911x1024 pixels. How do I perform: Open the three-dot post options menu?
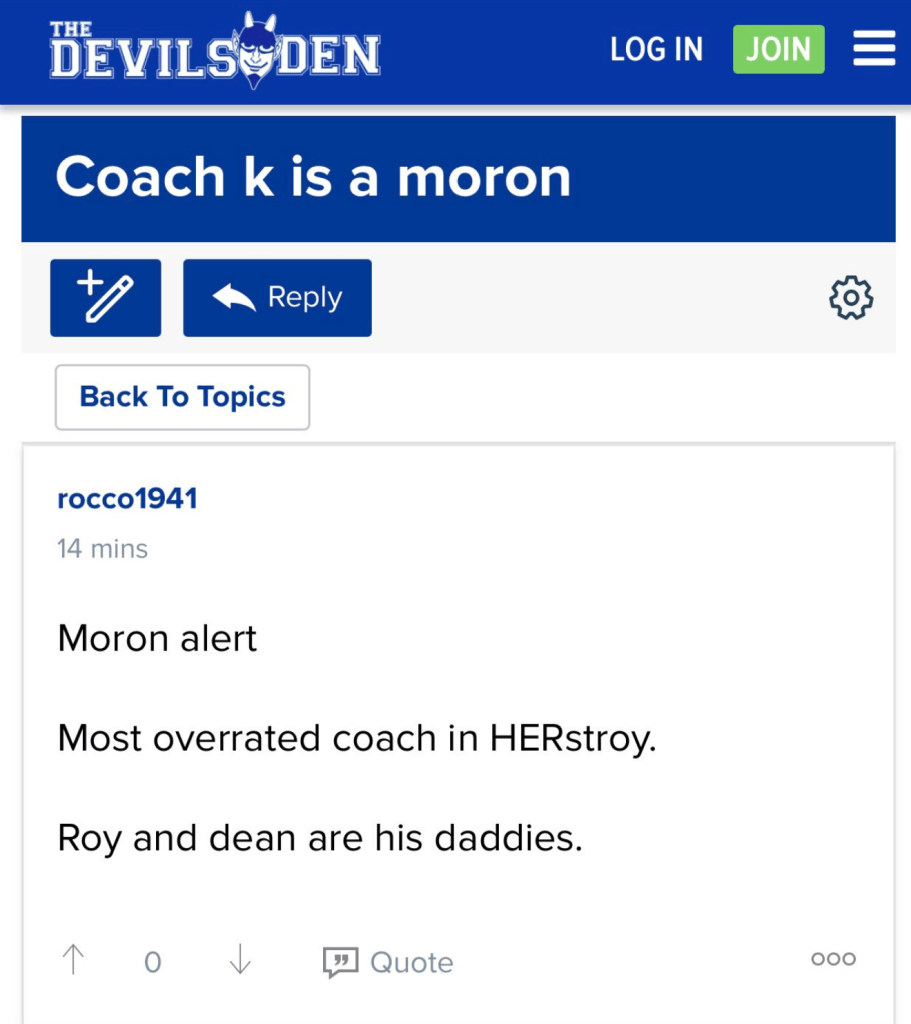tap(833, 959)
